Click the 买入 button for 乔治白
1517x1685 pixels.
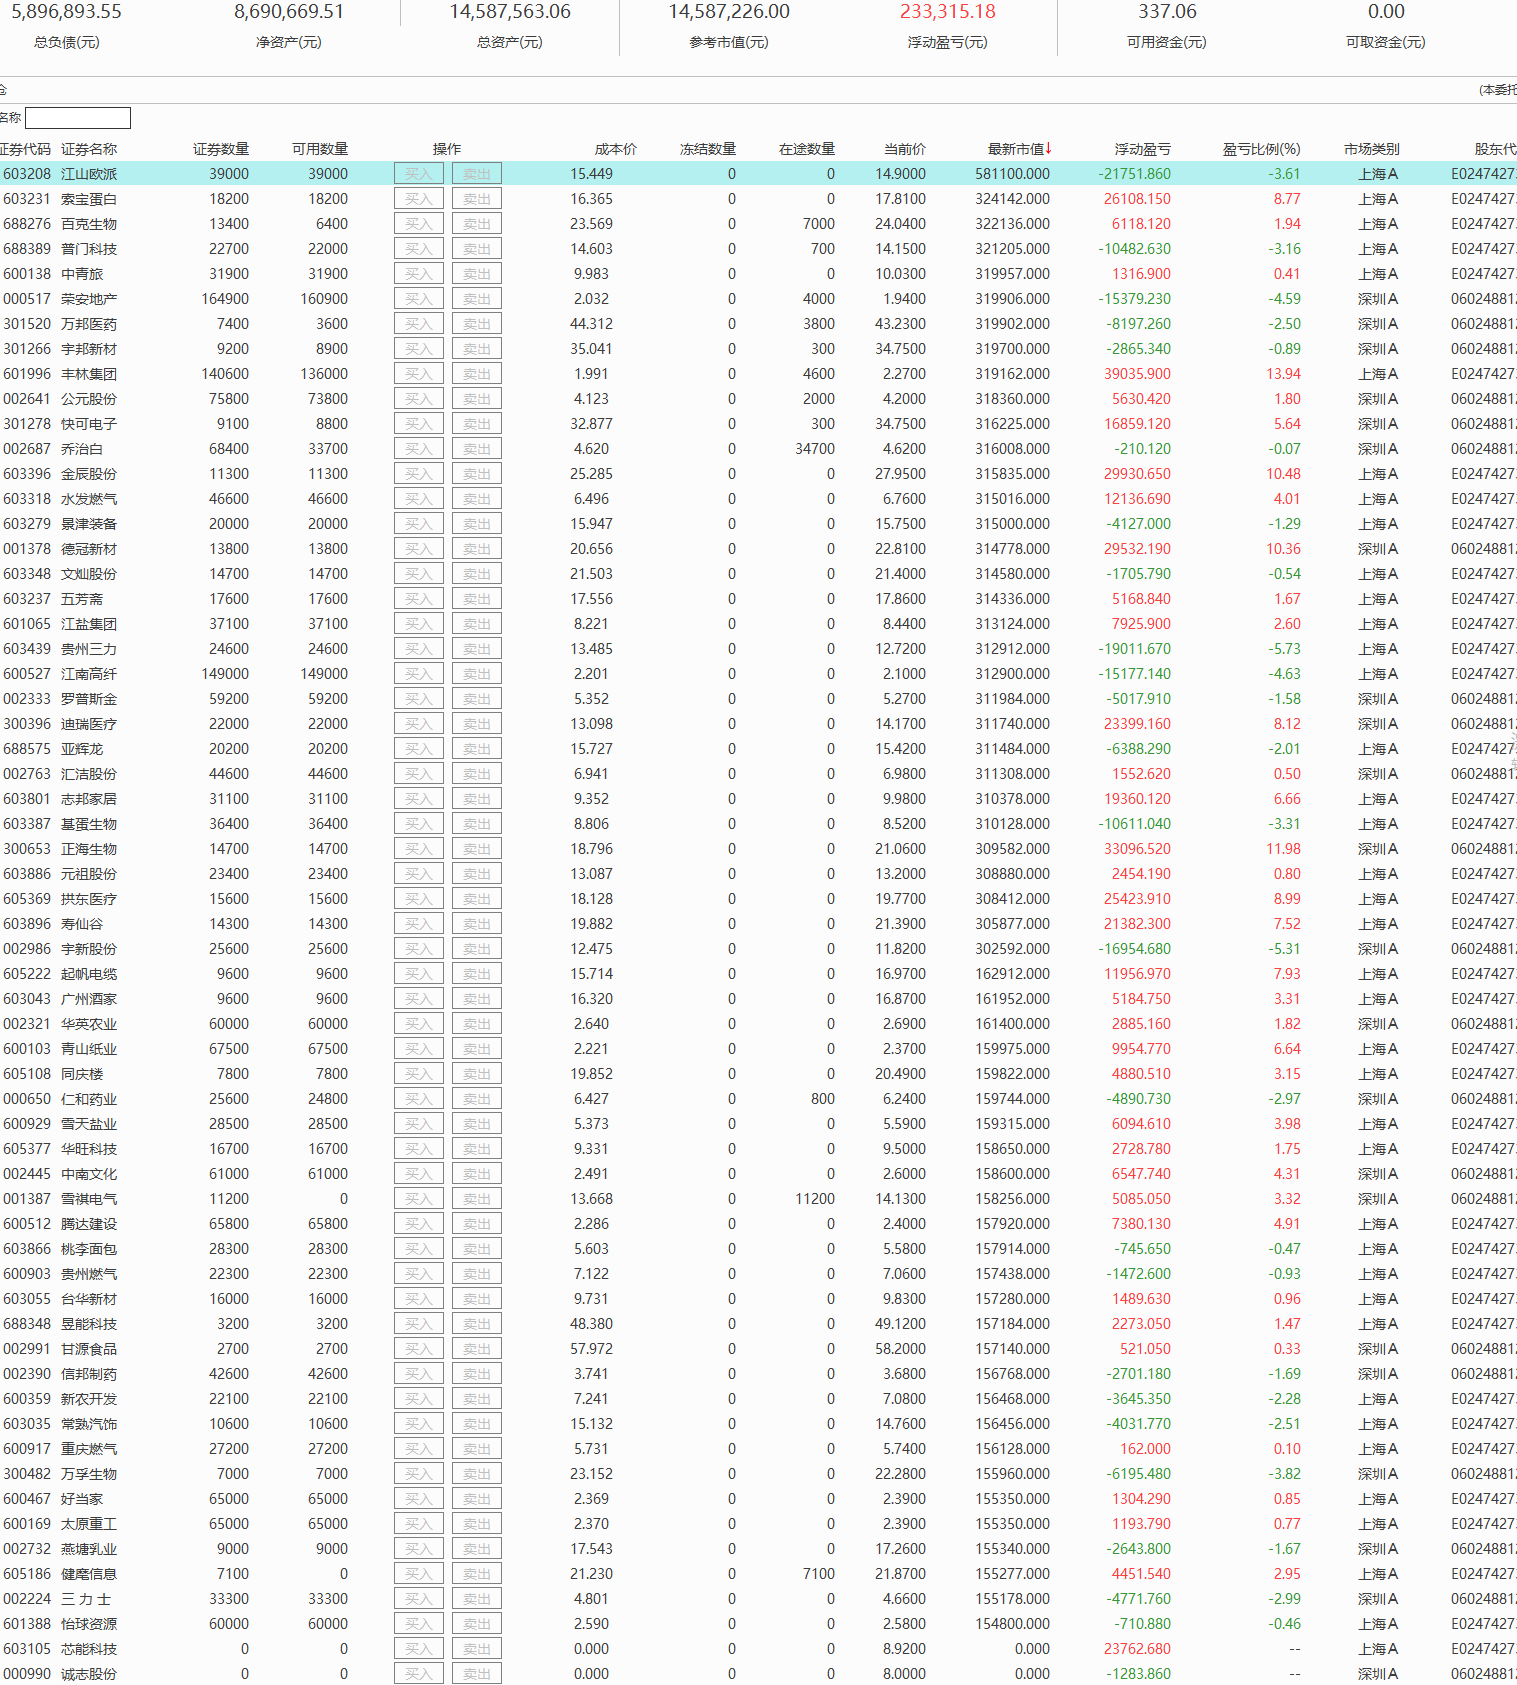point(419,449)
